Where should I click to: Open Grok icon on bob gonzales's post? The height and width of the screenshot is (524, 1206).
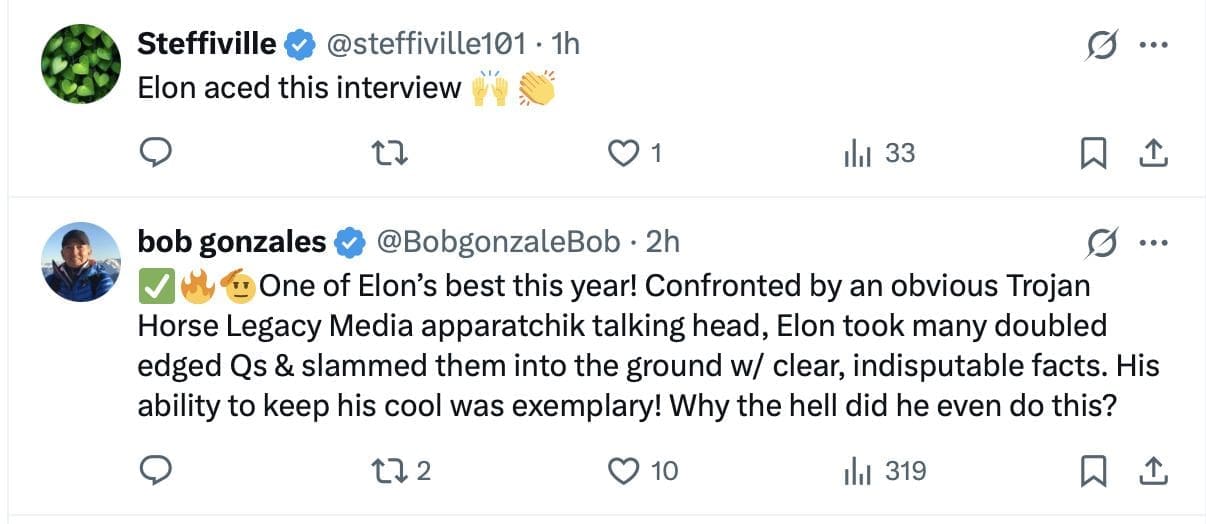[x=1103, y=243]
